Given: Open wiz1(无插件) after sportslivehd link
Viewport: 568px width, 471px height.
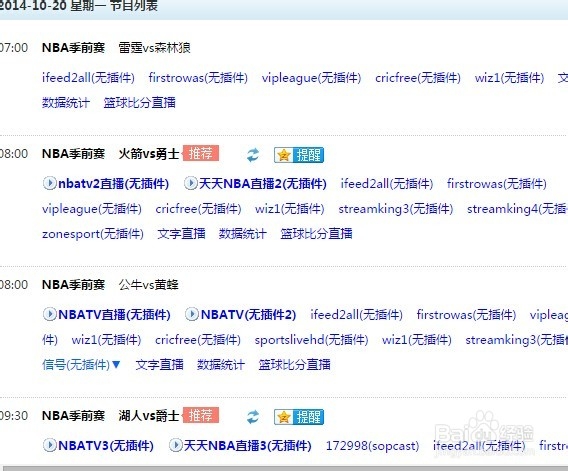Looking at the screenshot, I should tap(417, 339).
